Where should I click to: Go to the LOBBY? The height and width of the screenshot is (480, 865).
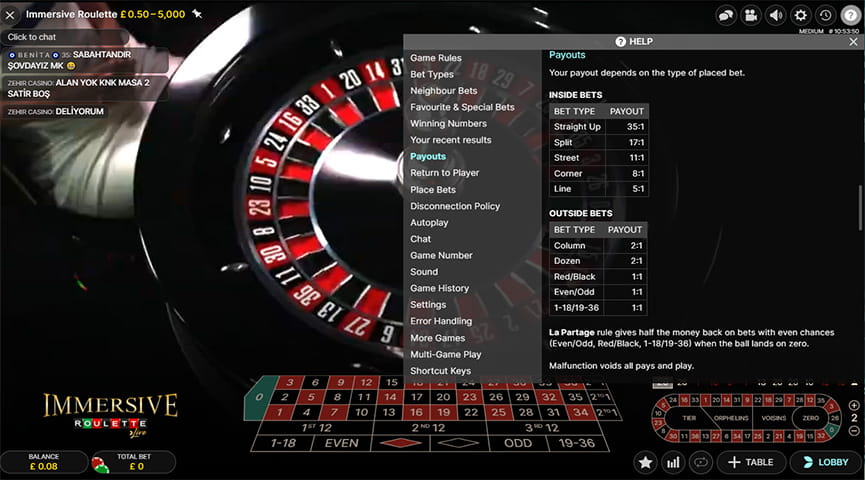[x=826, y=462]
